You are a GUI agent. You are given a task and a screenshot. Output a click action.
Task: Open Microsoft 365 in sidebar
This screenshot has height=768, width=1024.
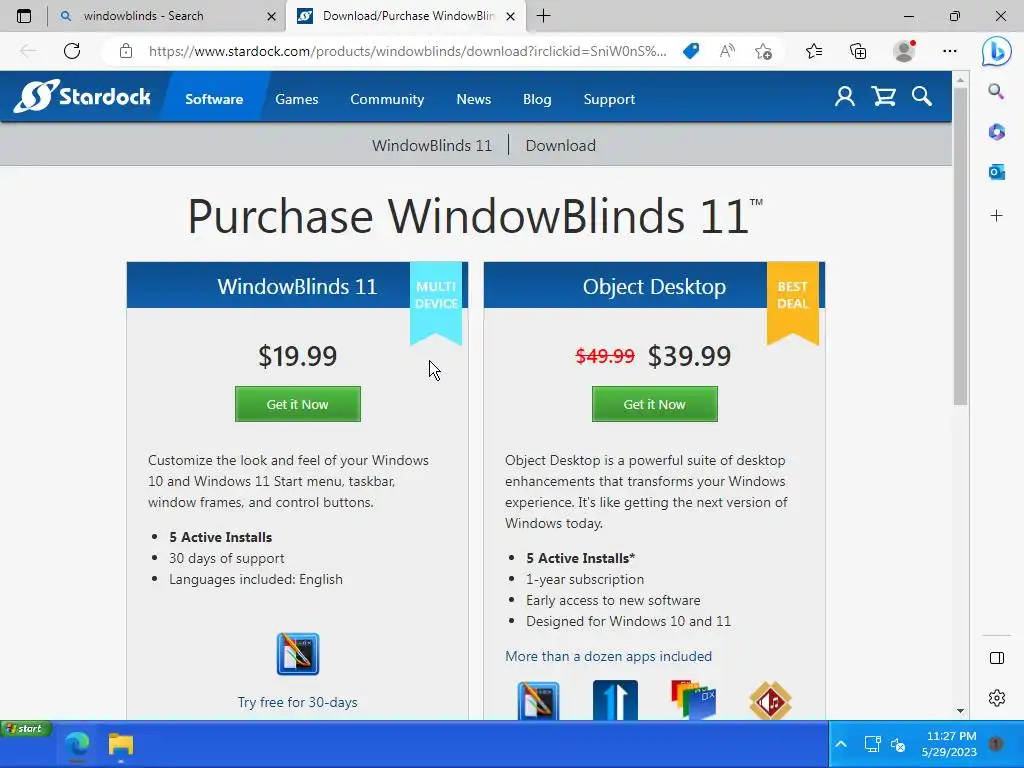(996, 132)
